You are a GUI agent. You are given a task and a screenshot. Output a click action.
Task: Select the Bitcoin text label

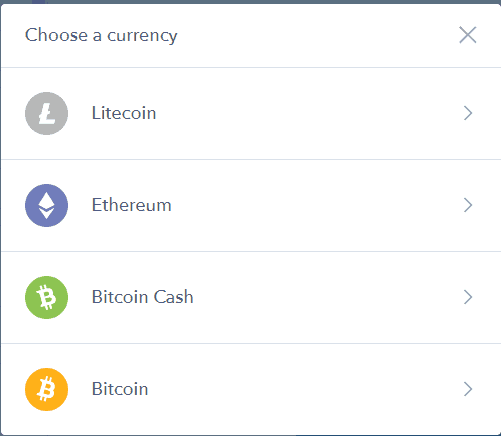[x=120, y=389]
